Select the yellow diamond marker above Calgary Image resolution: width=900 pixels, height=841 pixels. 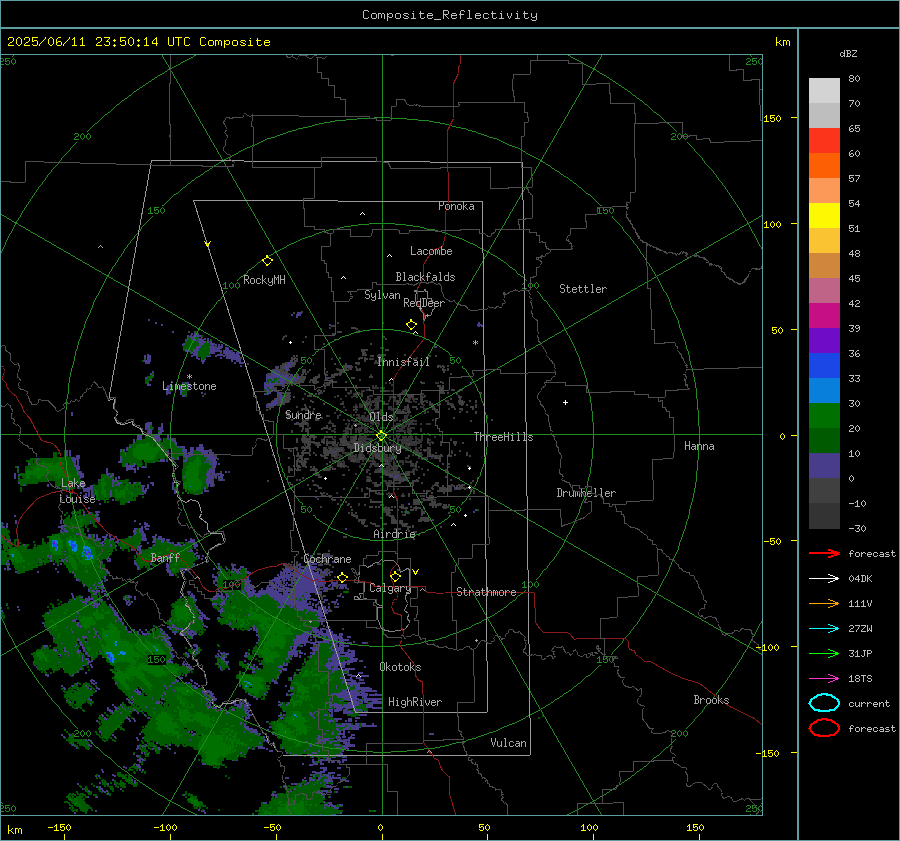click(x=395, y=576)
